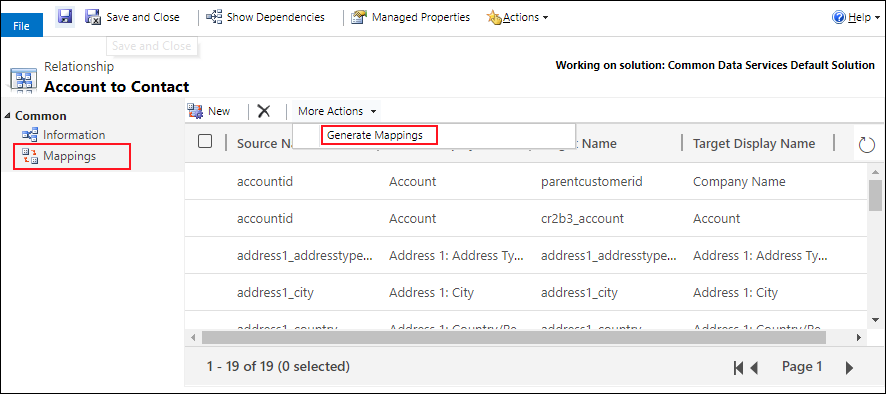Viewport: 886px width, 394px height.
Task: Click the Managed Properties icon
Action: 359,18
